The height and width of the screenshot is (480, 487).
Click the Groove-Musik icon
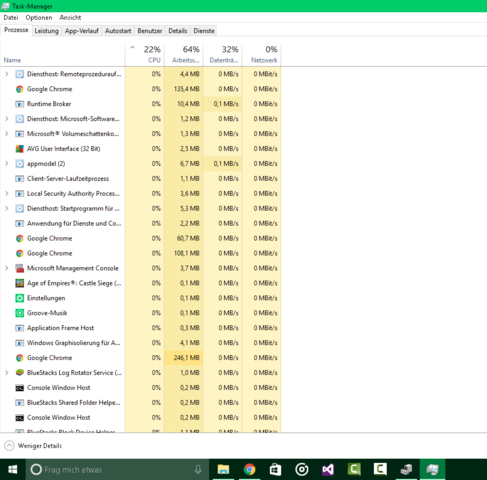pyautogui.click(x=20, y=313)
